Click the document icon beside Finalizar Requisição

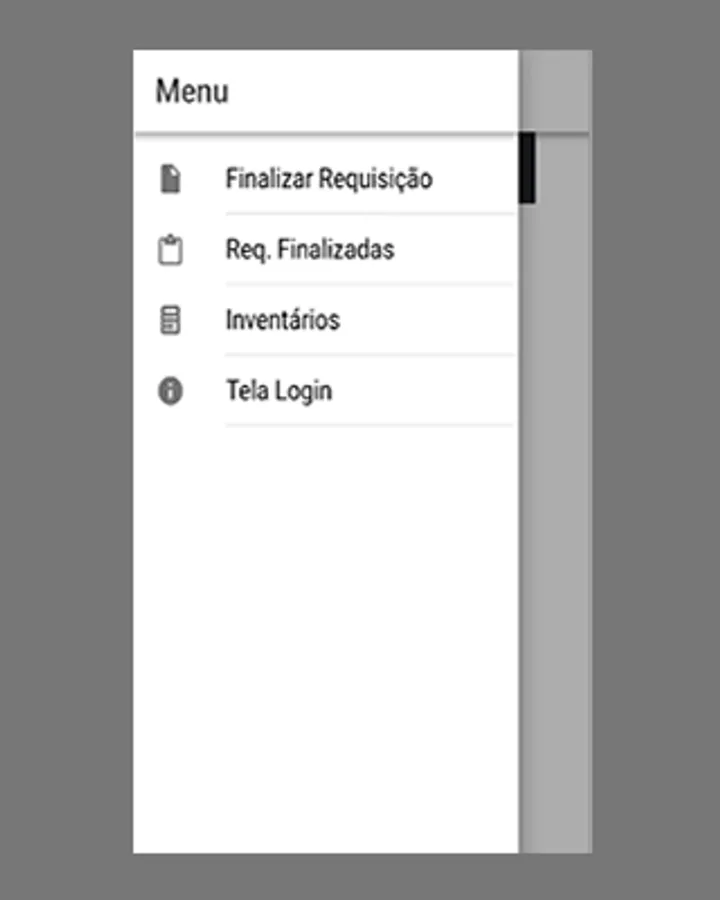pos(170,179)
